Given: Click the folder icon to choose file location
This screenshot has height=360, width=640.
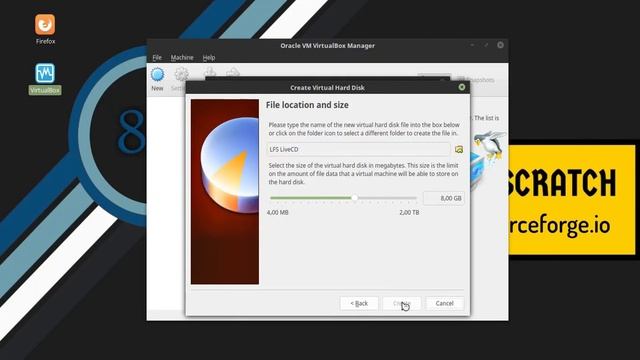Looking at the screenshot, I should click(x=459, y=149).
